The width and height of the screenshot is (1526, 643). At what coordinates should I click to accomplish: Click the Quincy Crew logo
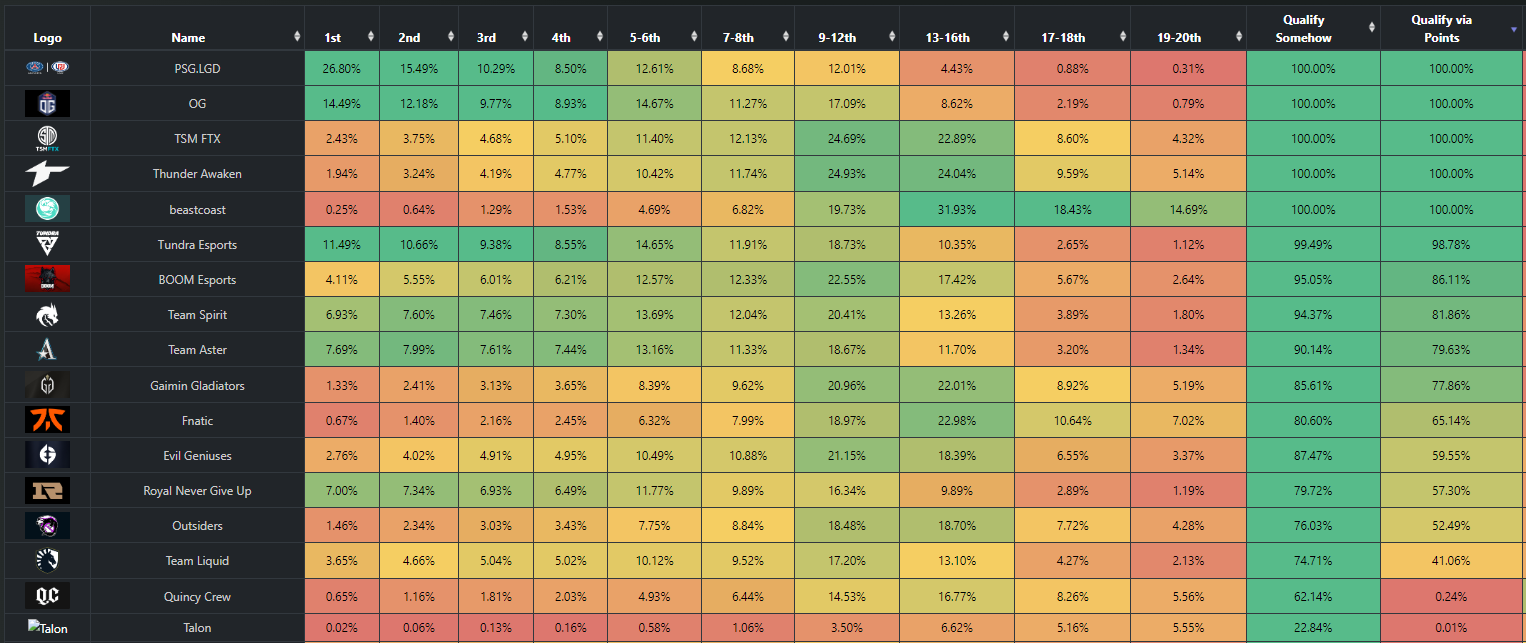[x=47, y=596]
